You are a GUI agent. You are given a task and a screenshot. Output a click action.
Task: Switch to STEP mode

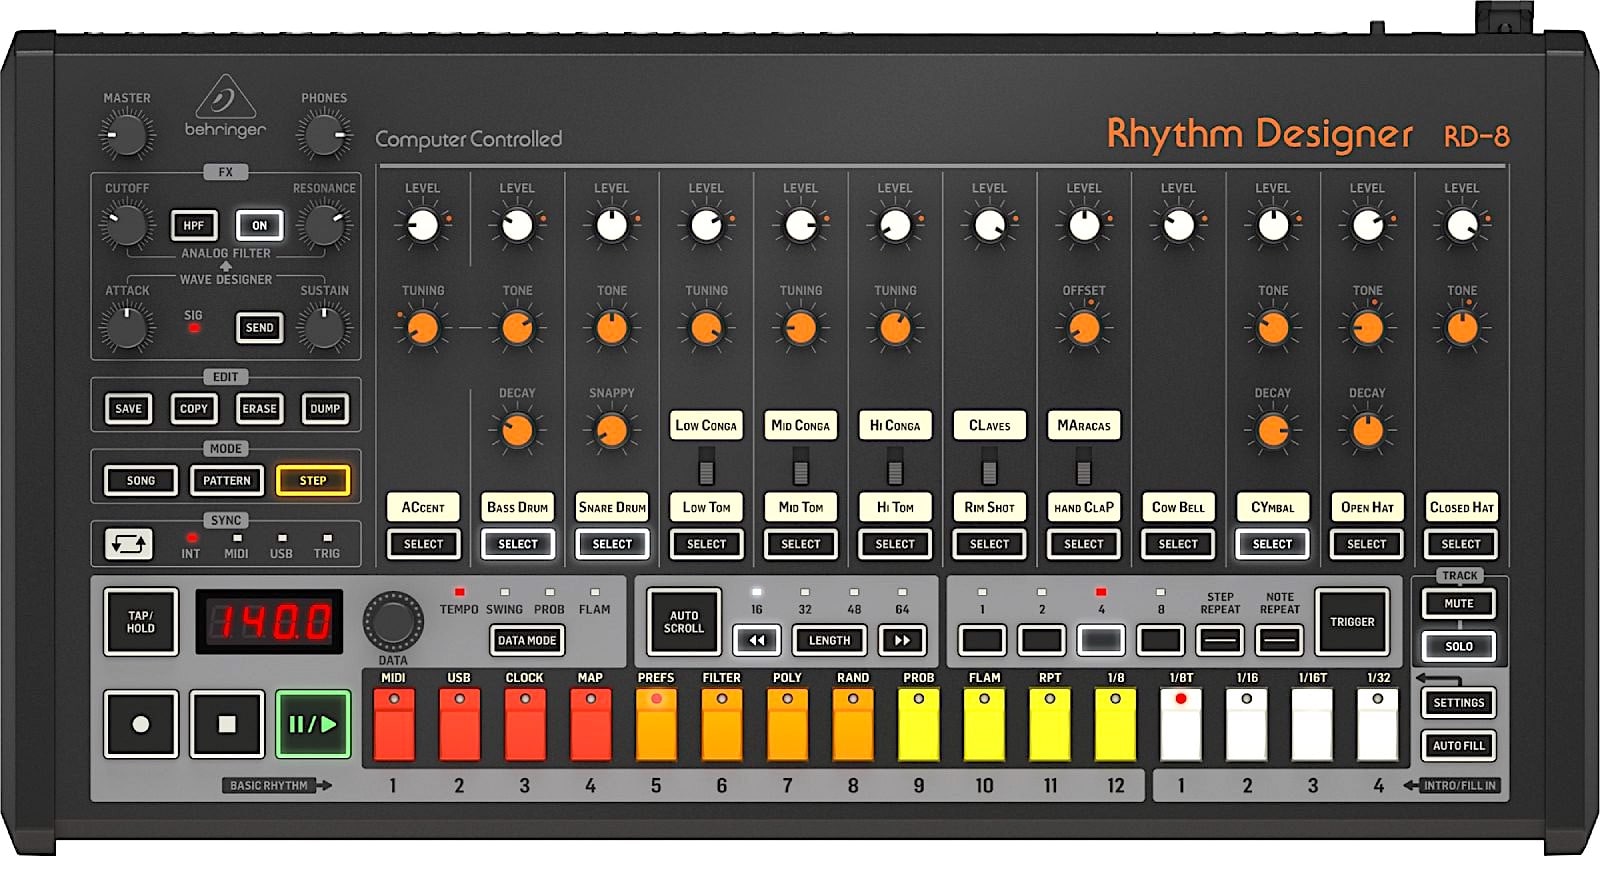point(313,481)
